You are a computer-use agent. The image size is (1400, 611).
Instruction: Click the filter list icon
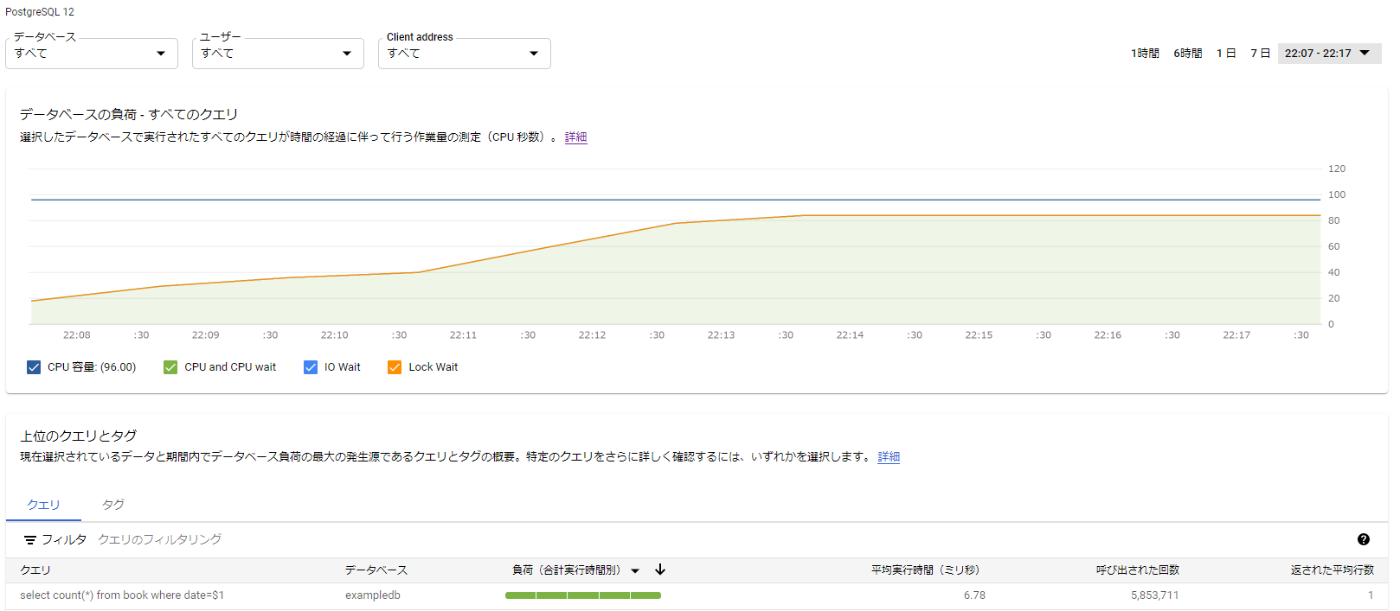(30, 540)
